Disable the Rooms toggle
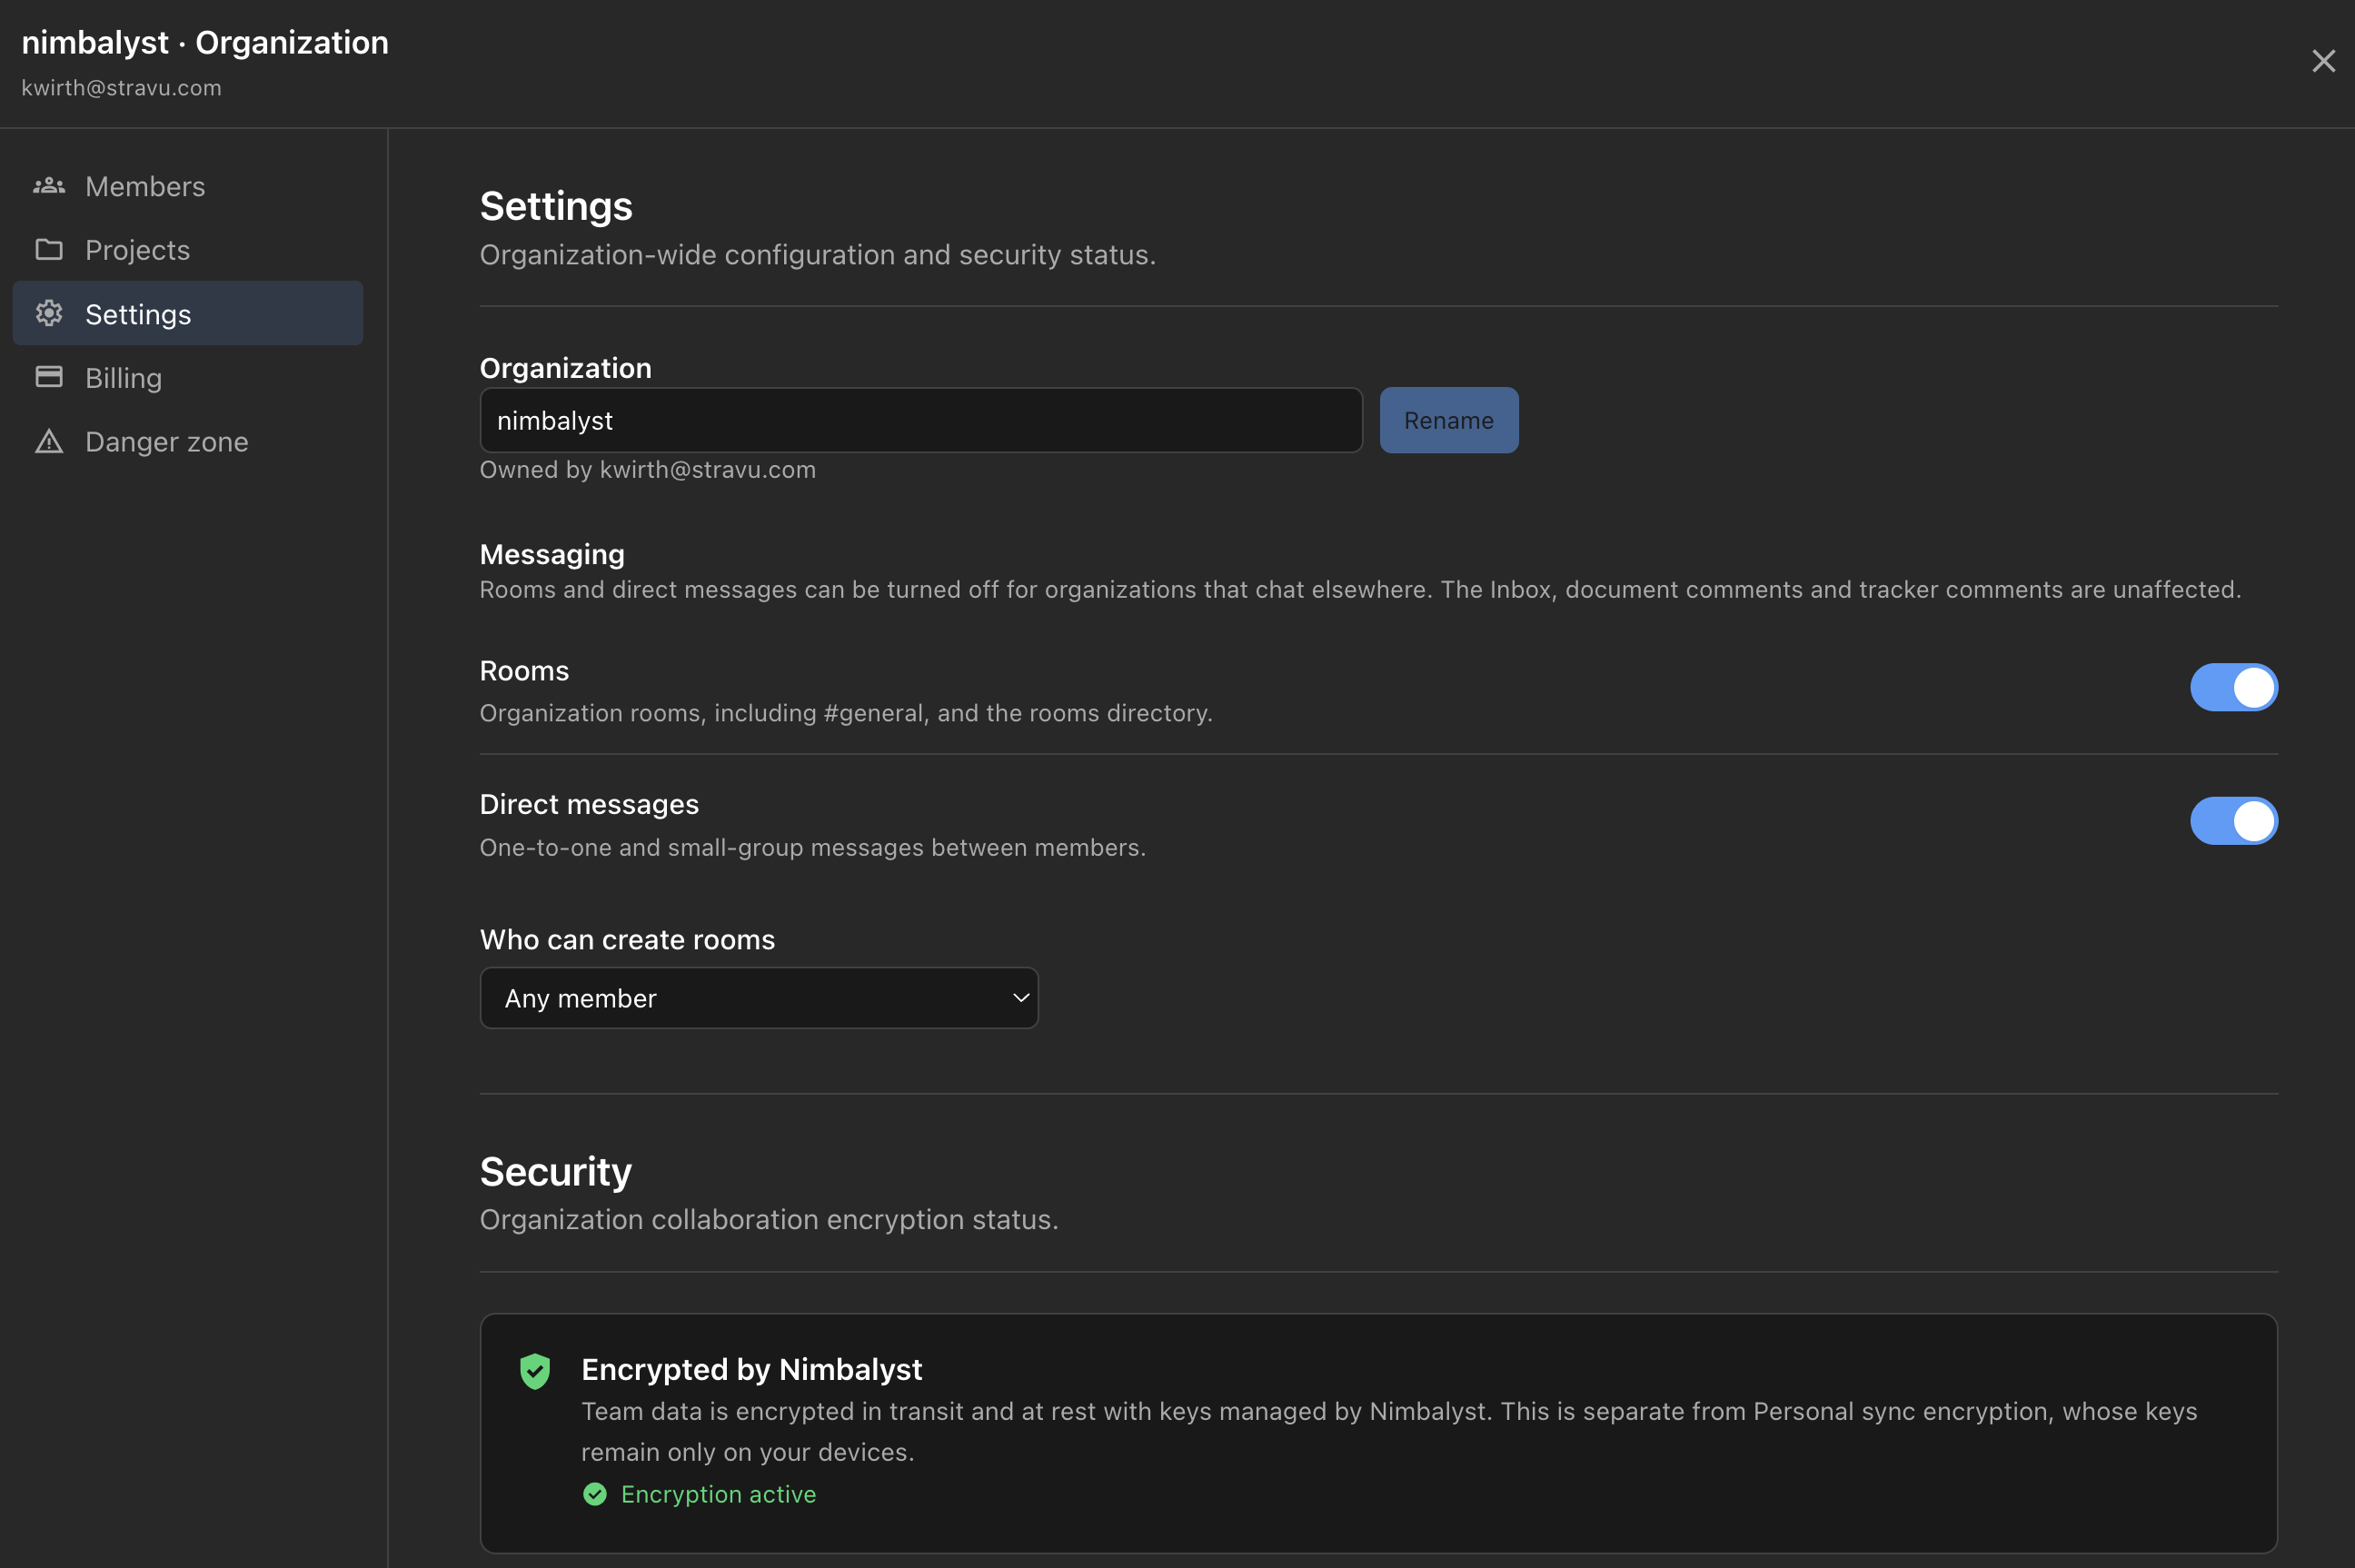 [x=2233, y=687]
